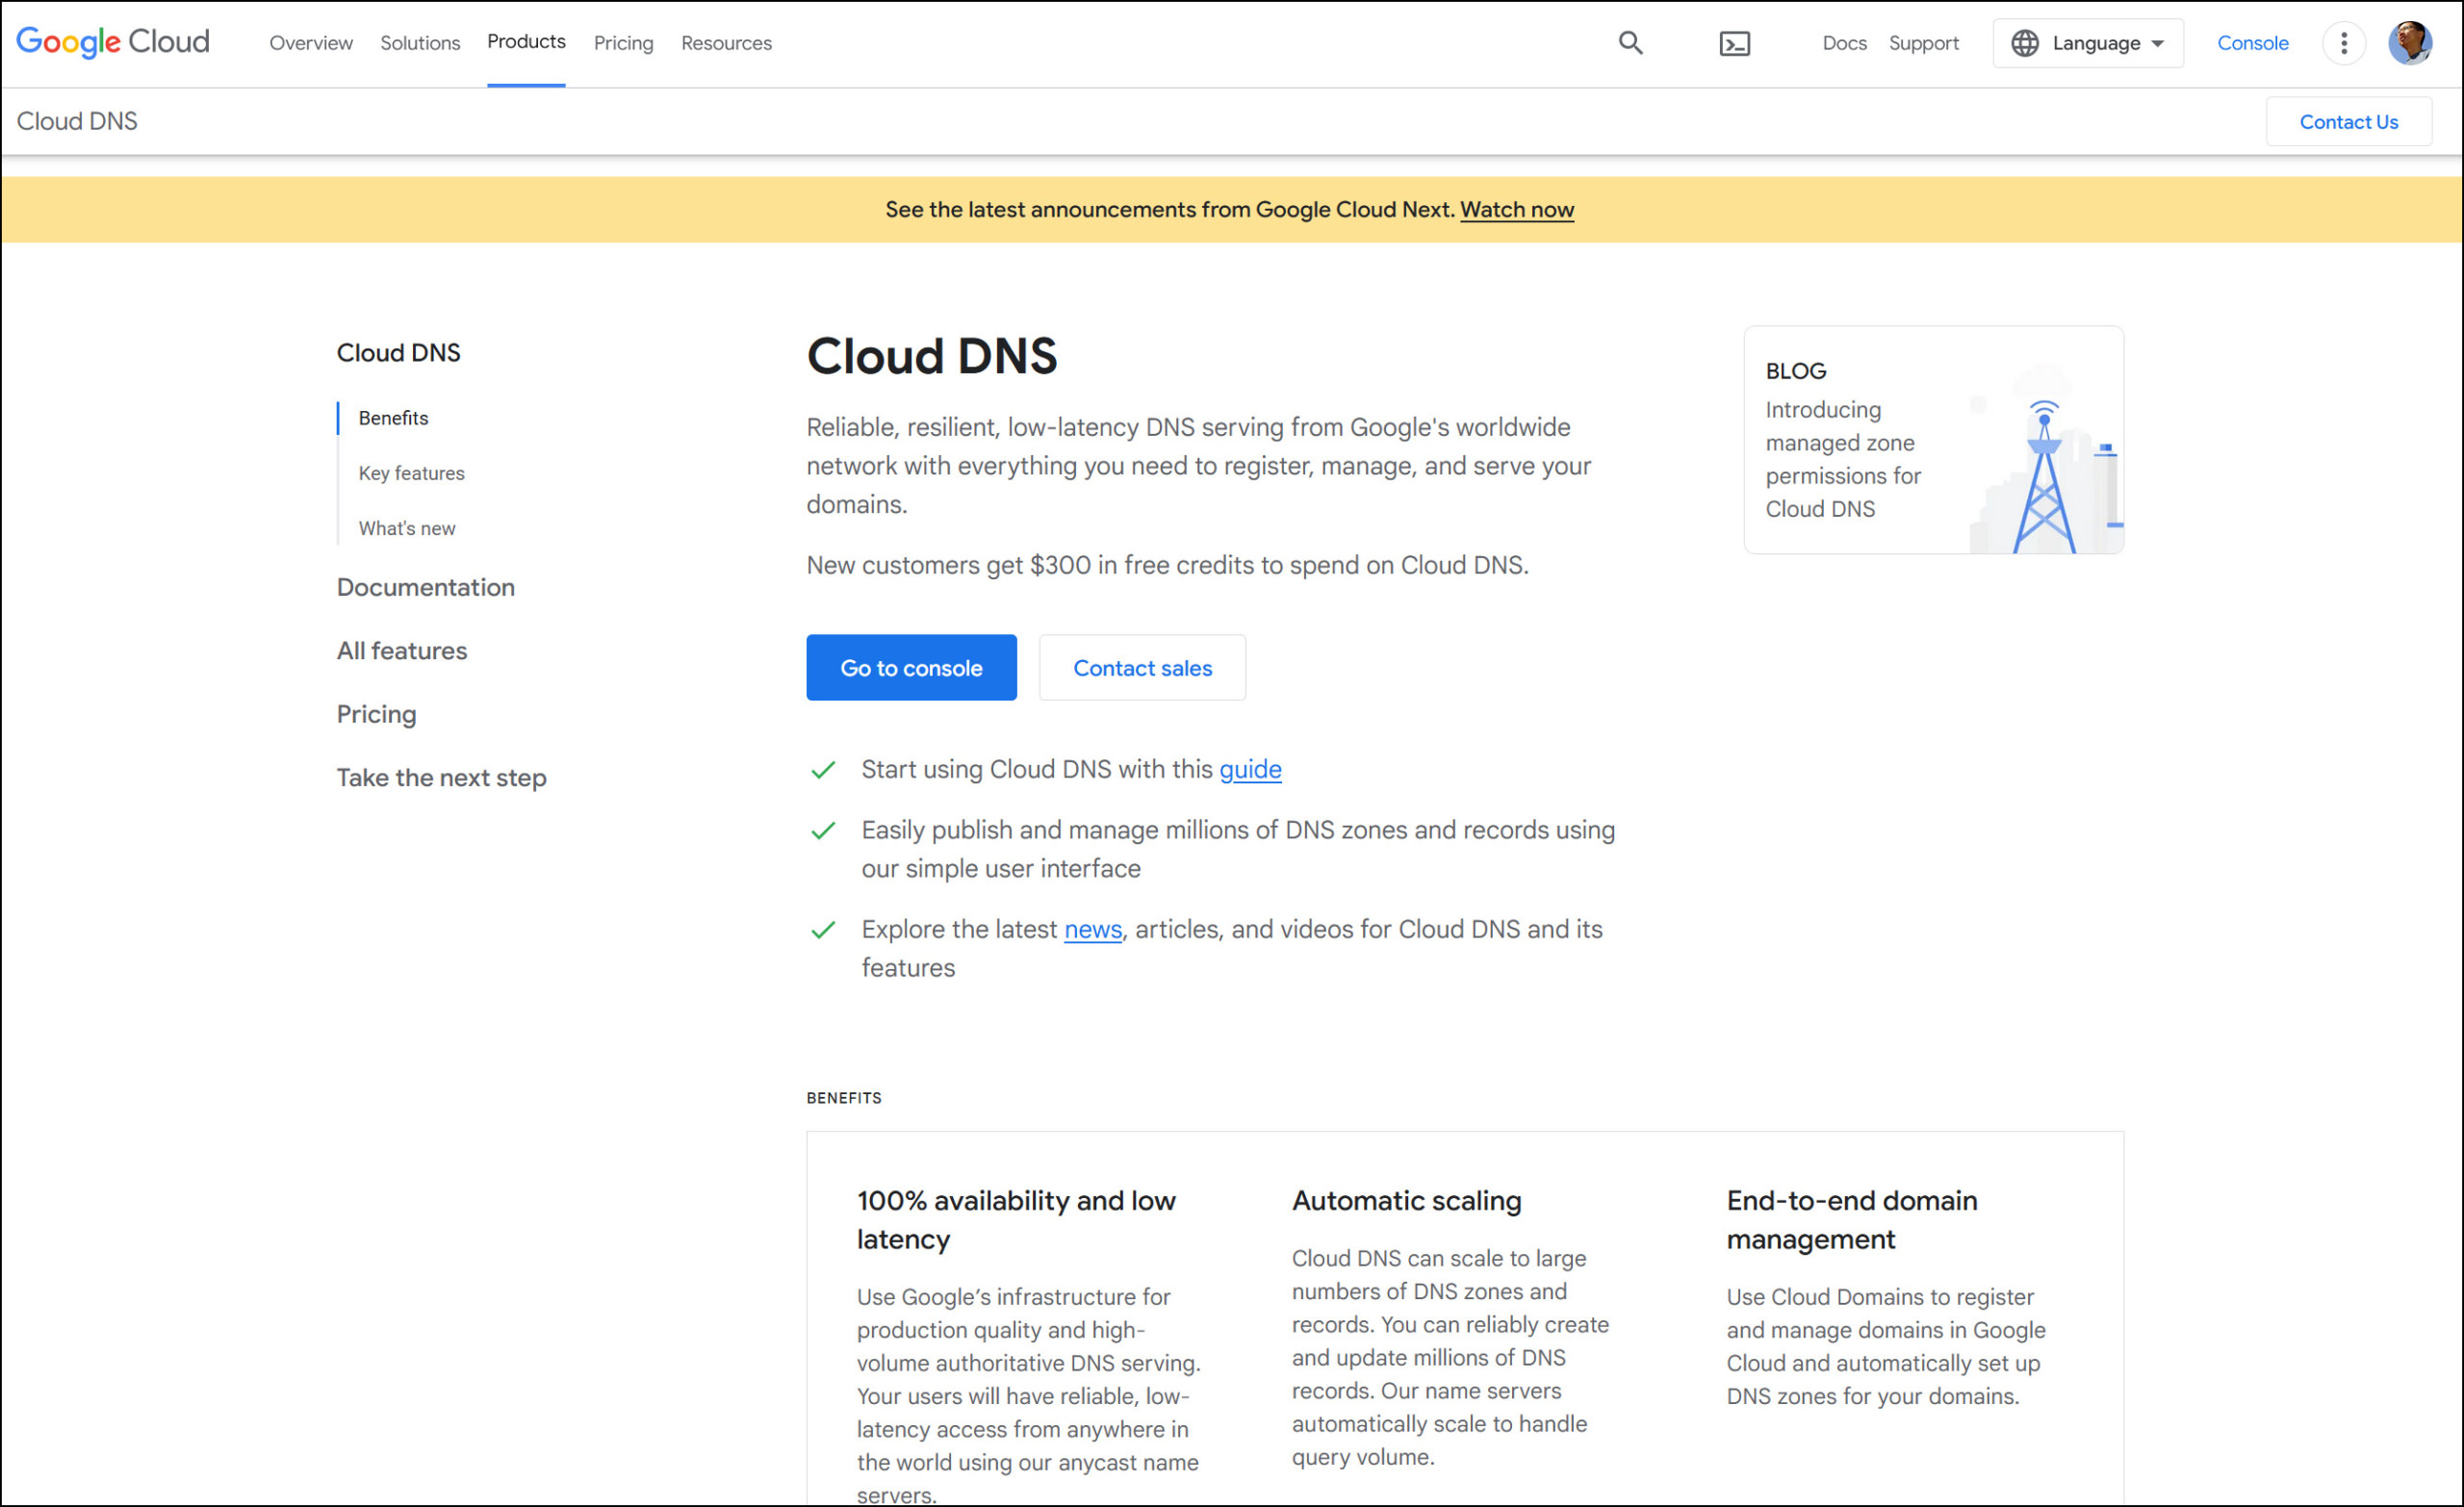Viewport: 2464px width, 1507px height.
Task: Select Key features in the sidebar
Action: coord(411,473)
